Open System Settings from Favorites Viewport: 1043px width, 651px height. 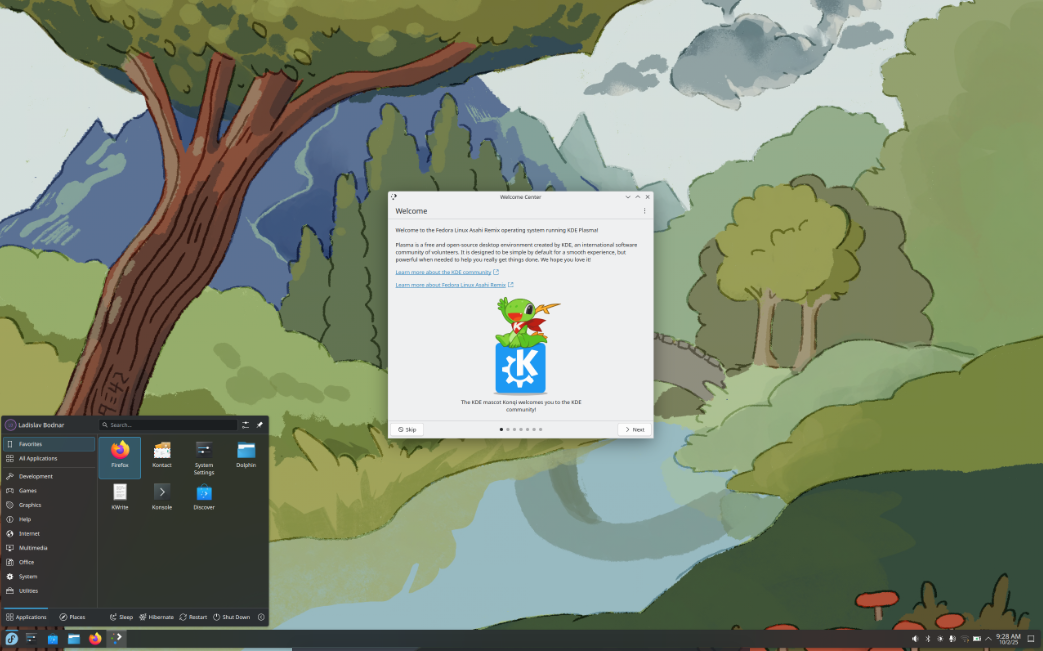click(204, 458)
